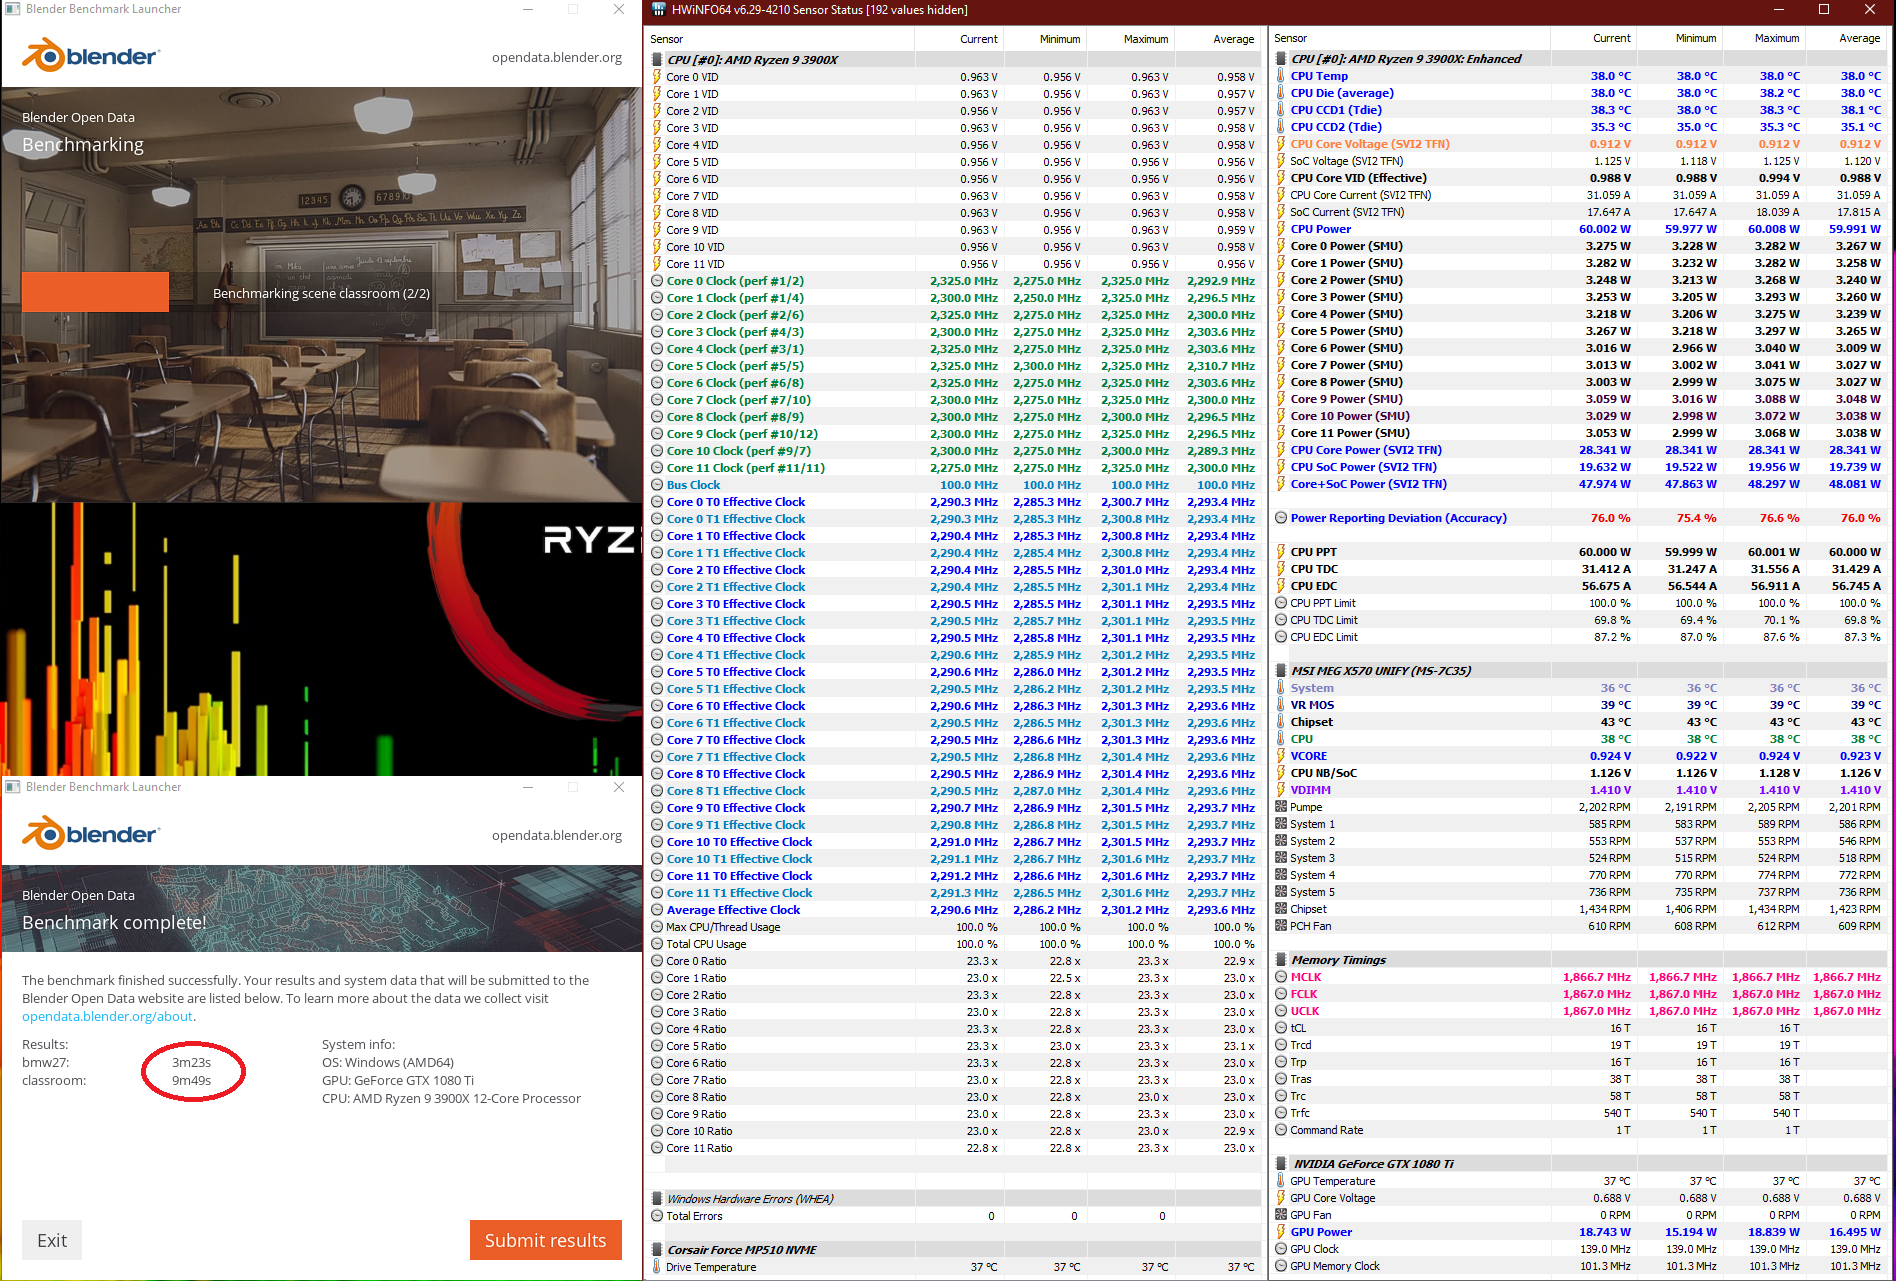
Task: Select the Command Rate row
Action: [x=1580, y=1130]
